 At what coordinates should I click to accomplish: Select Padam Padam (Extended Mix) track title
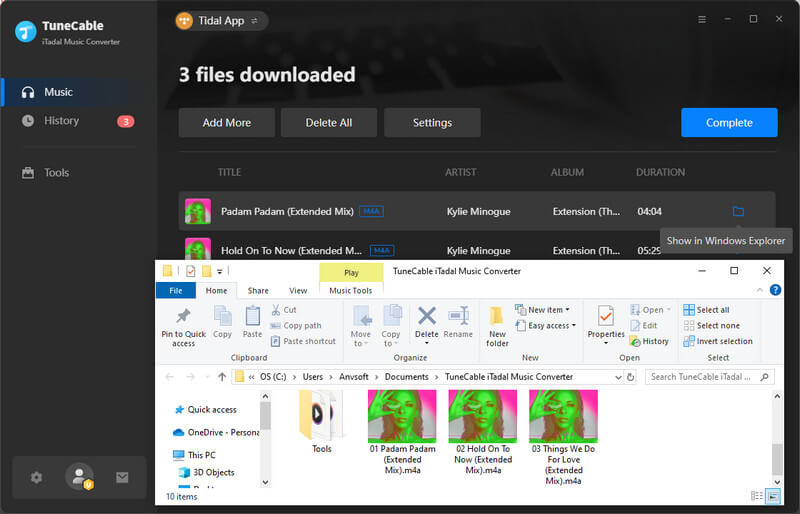click(x=287, y=211)
